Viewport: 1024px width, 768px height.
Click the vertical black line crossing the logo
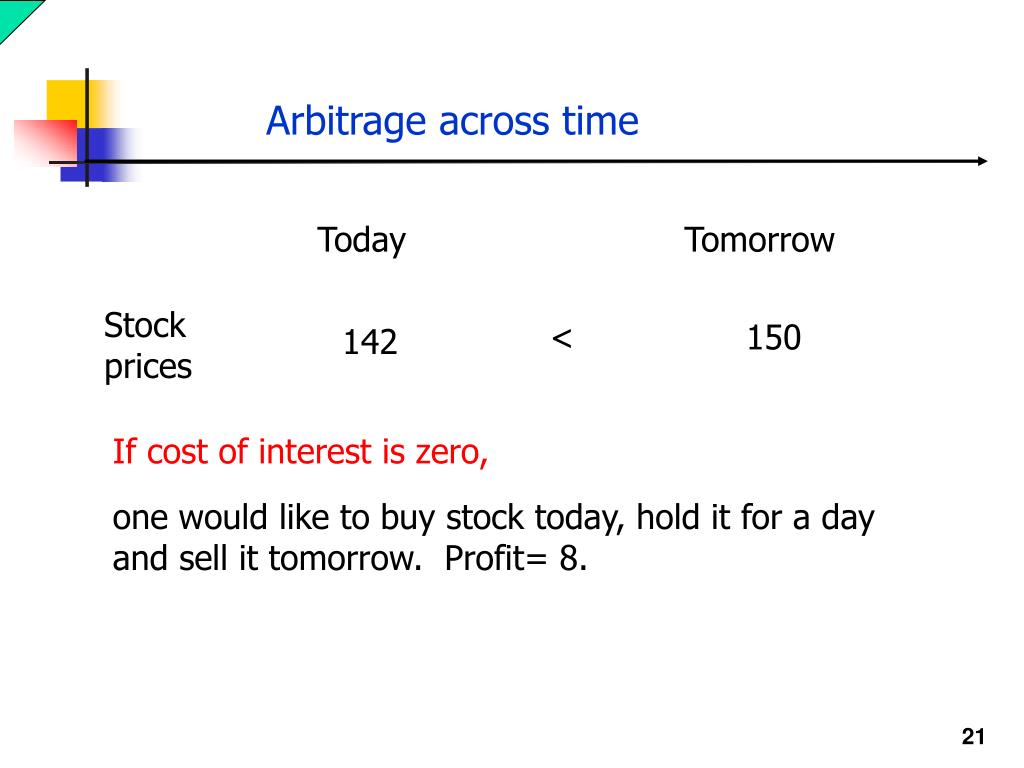tap(87, 127)
